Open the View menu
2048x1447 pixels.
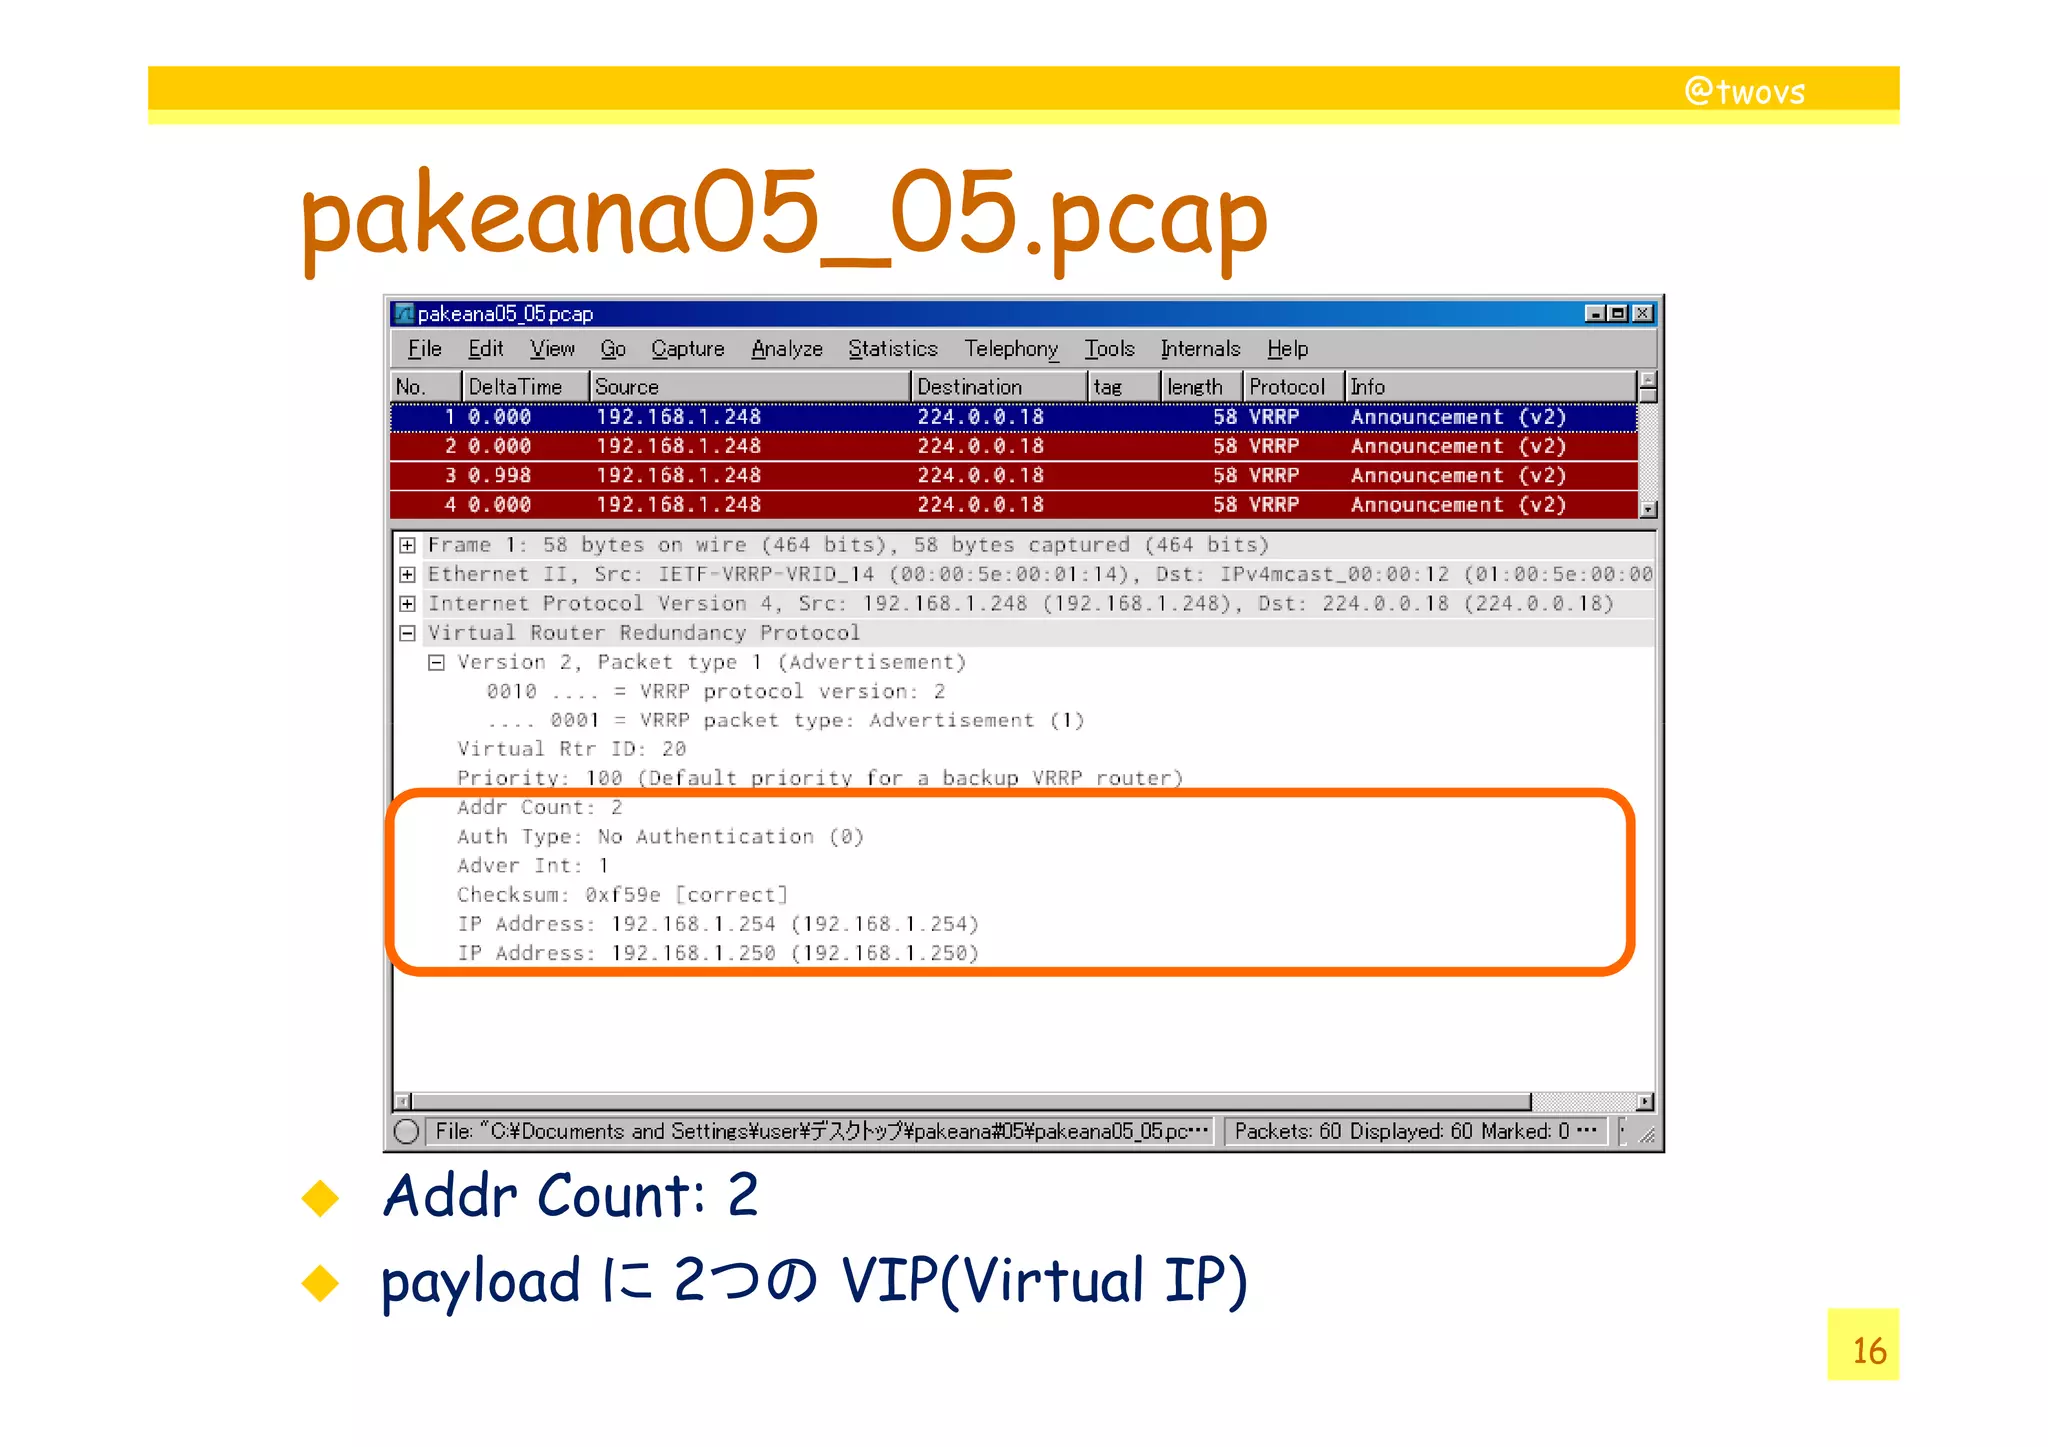point(552,348)
